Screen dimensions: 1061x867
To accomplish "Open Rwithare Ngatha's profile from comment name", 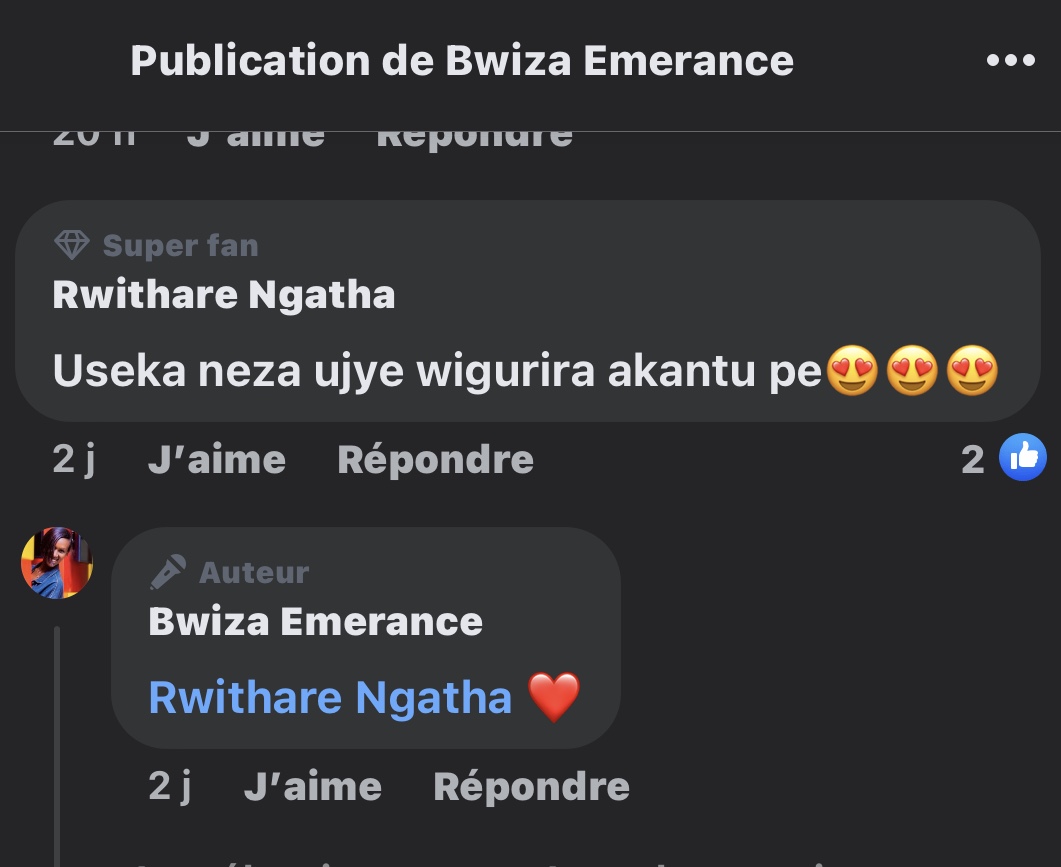I will [x=224, y=295].
